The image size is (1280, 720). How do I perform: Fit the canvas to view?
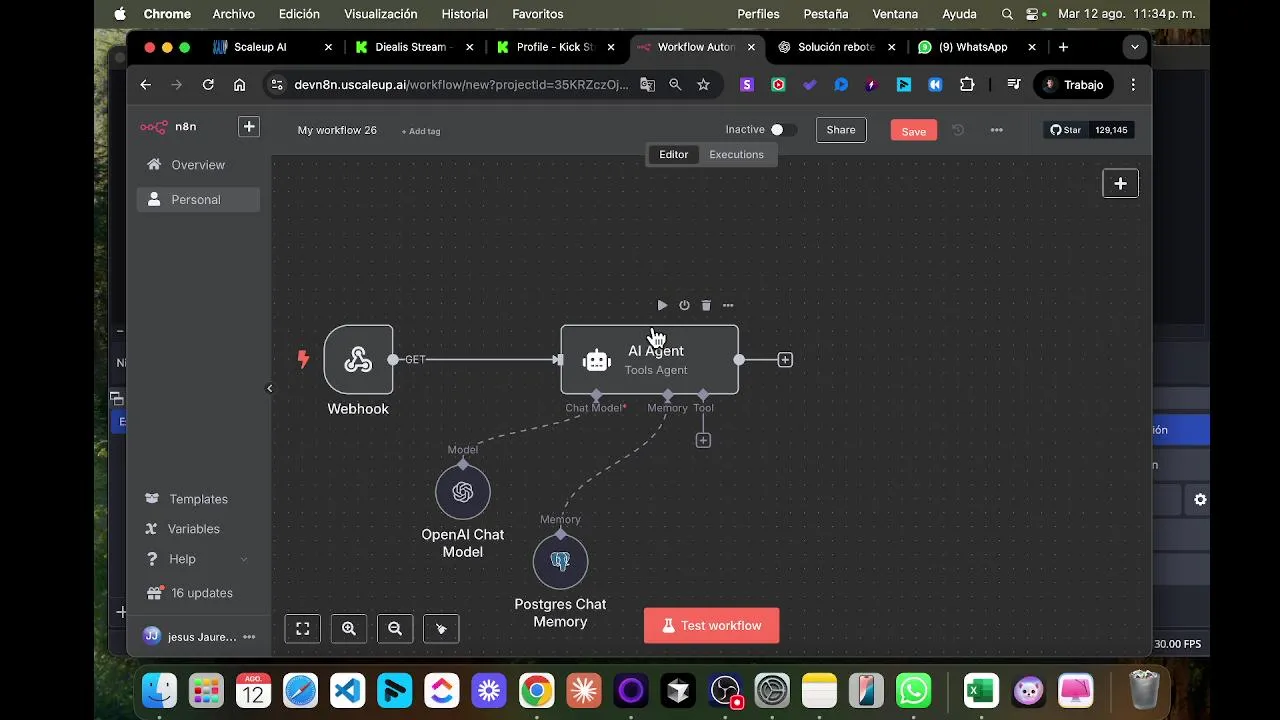[302, 628]
